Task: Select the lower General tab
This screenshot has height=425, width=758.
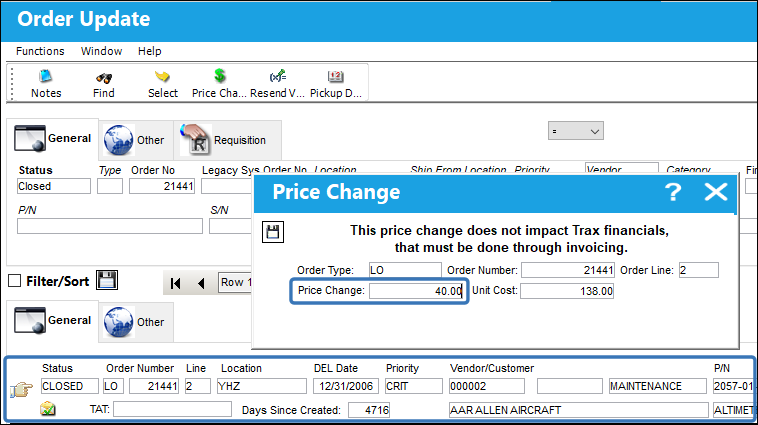Action: (53, 321)
